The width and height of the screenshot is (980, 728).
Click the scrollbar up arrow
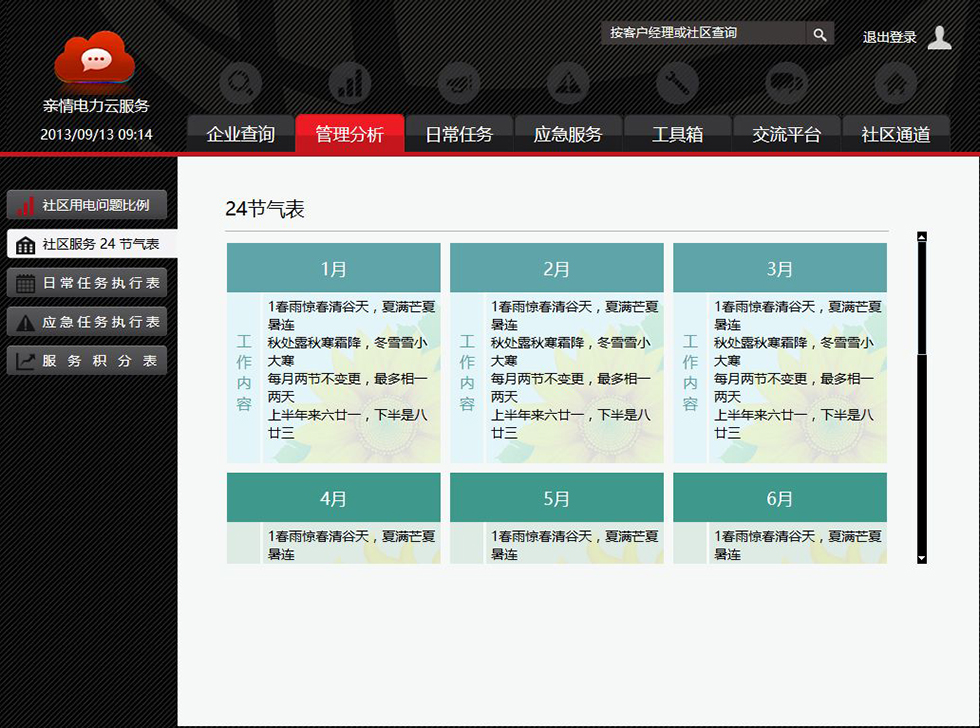click(x=922, y=237)
